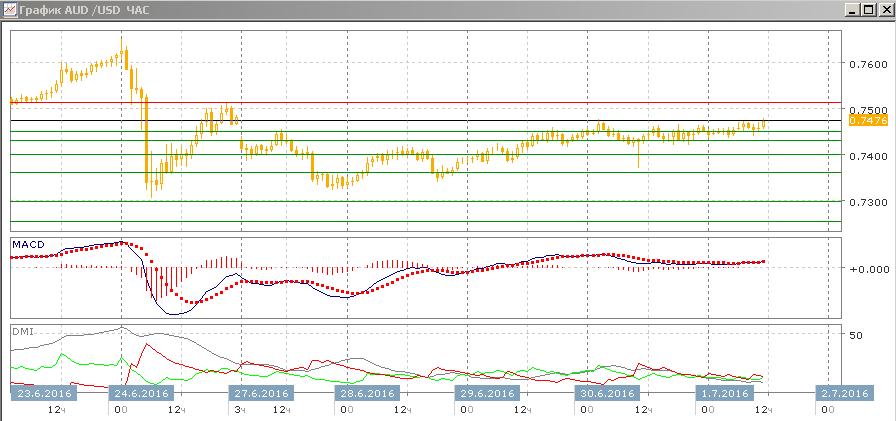Click the 29.6.2016 date marker
Image resolution: width=896 pixels, height=421 pixels.
(486, 394)
